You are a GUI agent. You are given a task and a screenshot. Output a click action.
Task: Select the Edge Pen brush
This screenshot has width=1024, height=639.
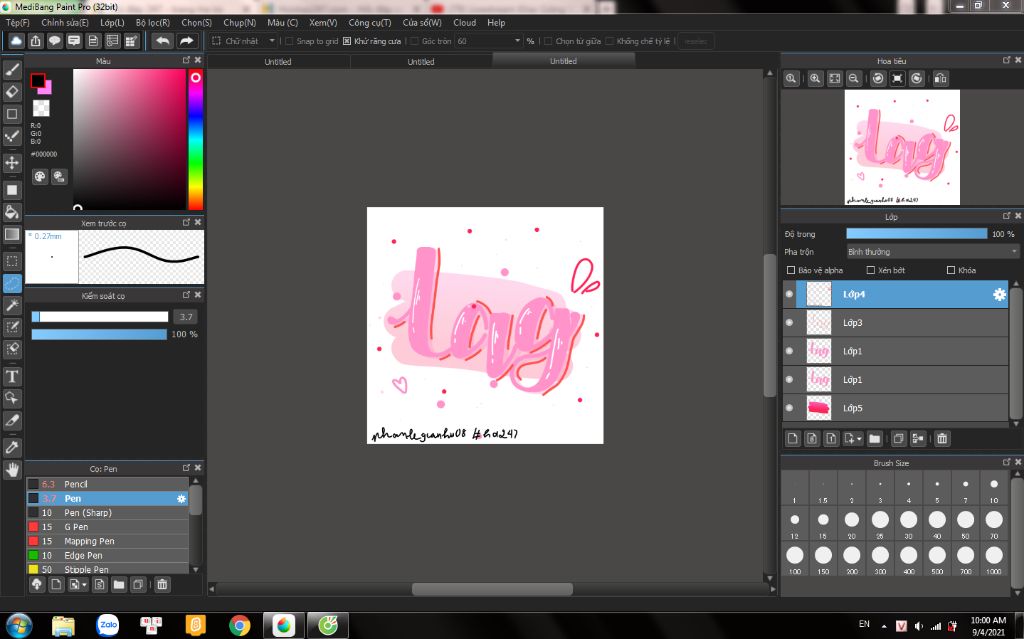click(x=108, y=555)
